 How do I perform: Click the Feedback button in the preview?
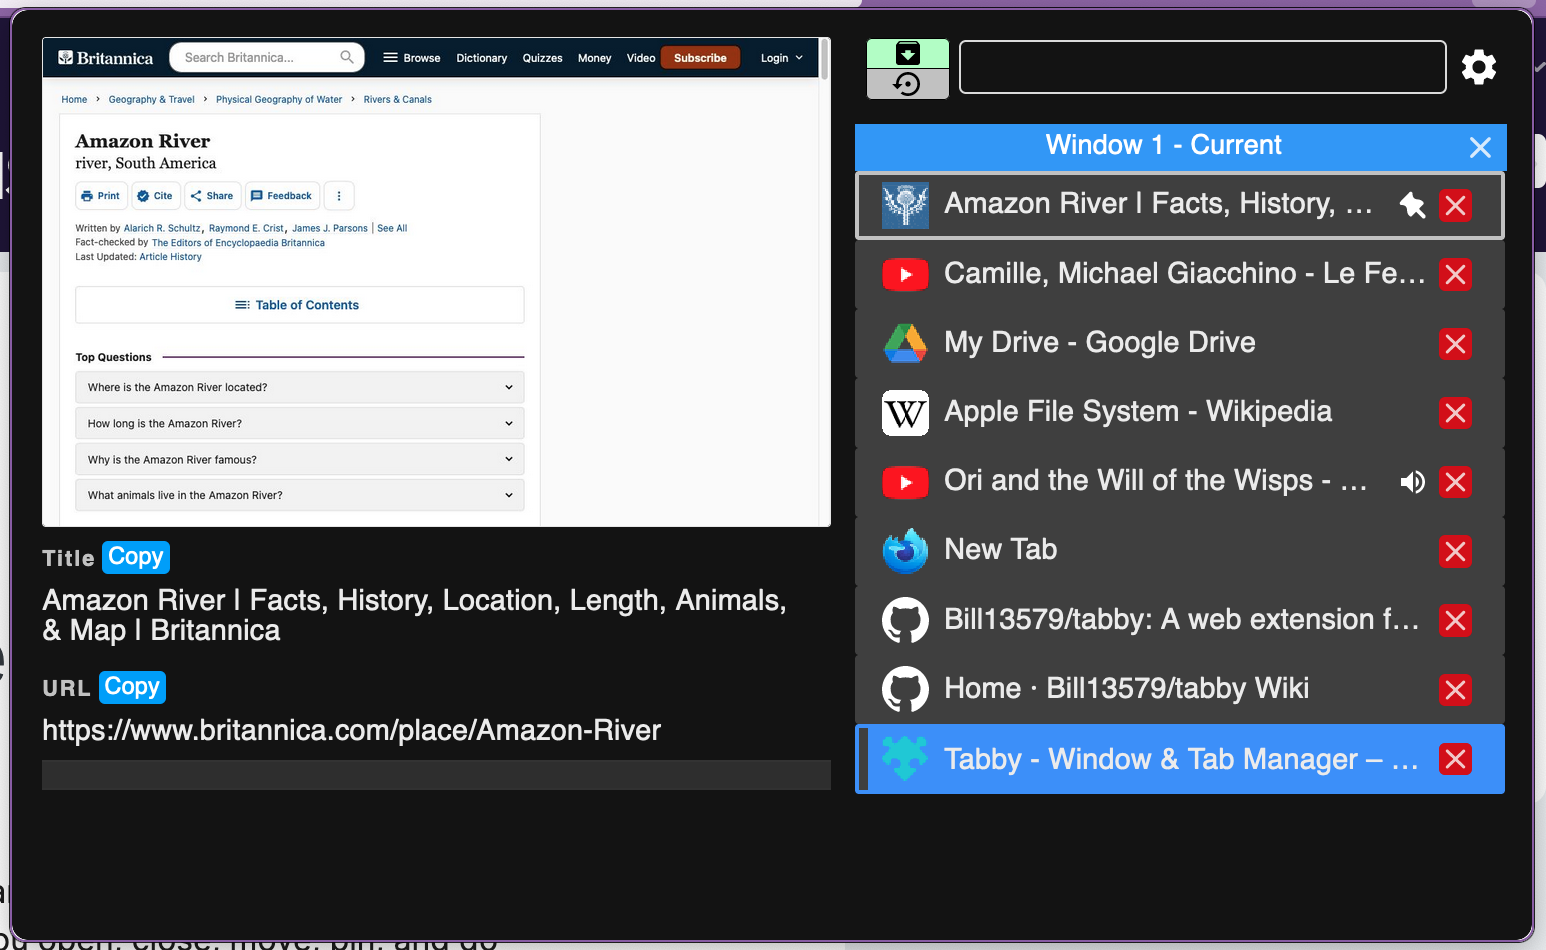[282, 196]
